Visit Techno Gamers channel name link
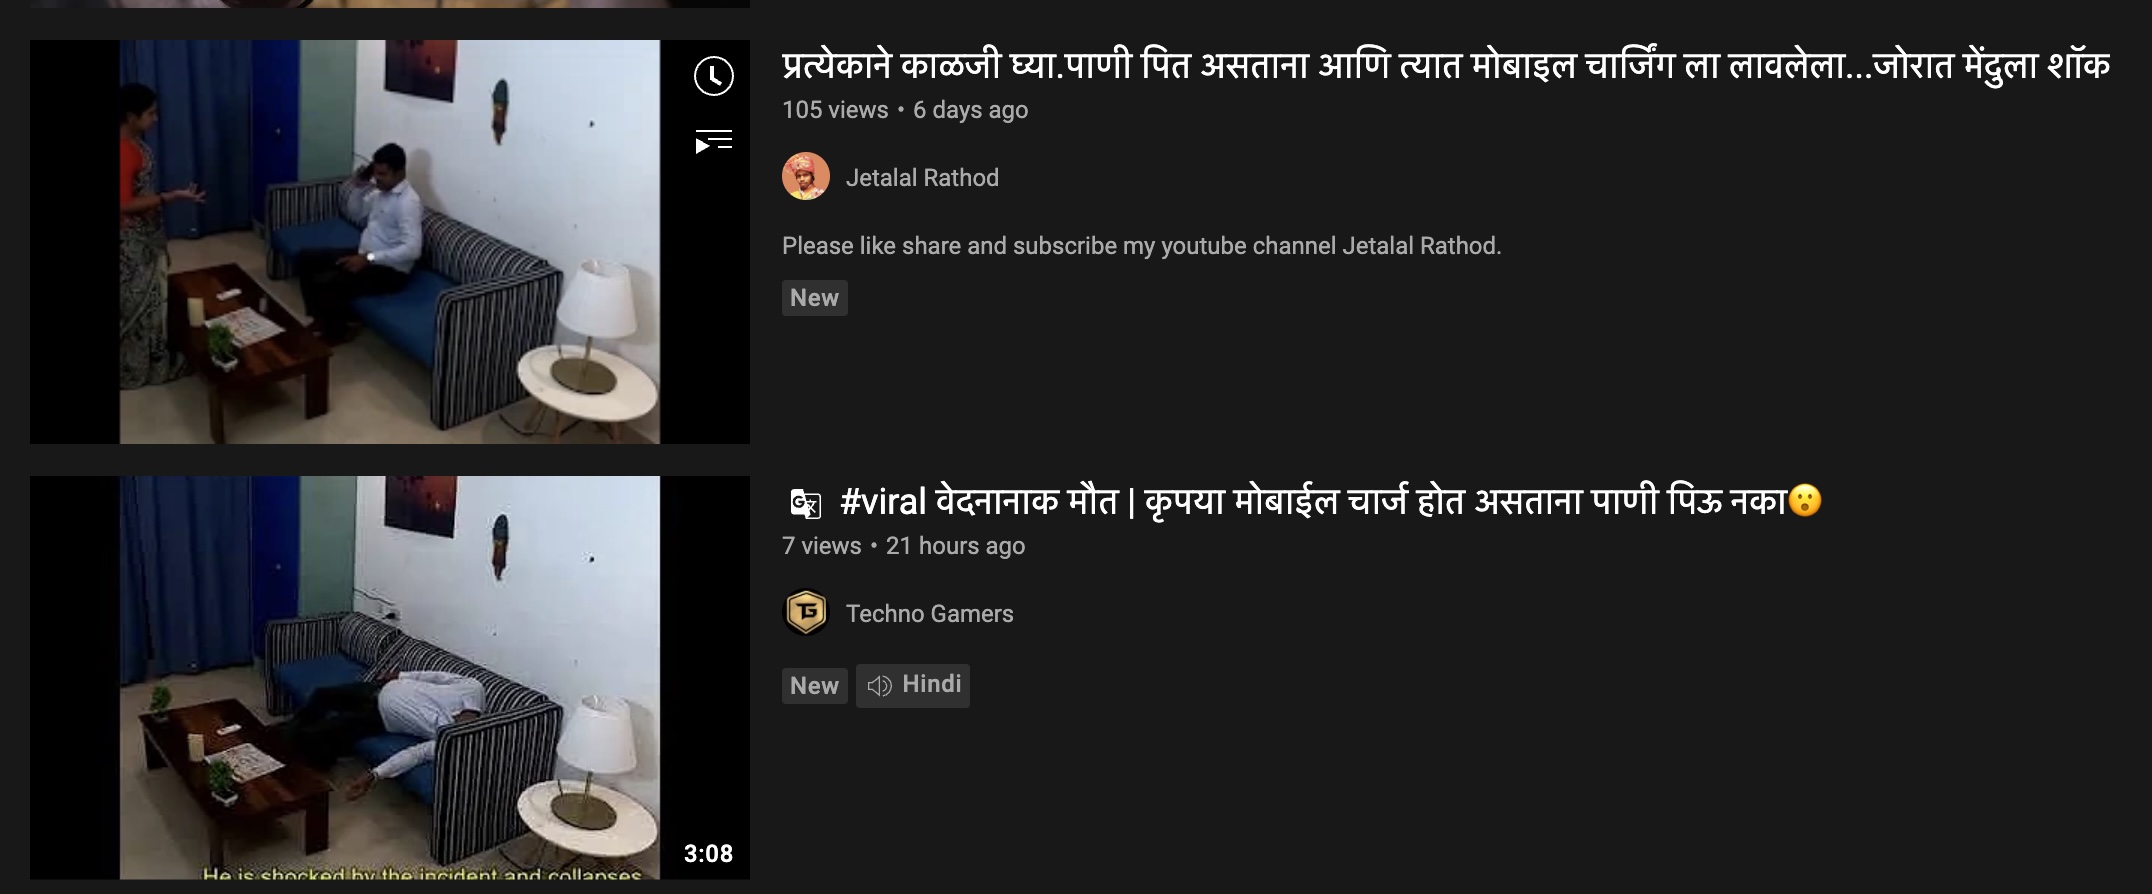This screenshot has height=894, width=2152. click(930, 614)
